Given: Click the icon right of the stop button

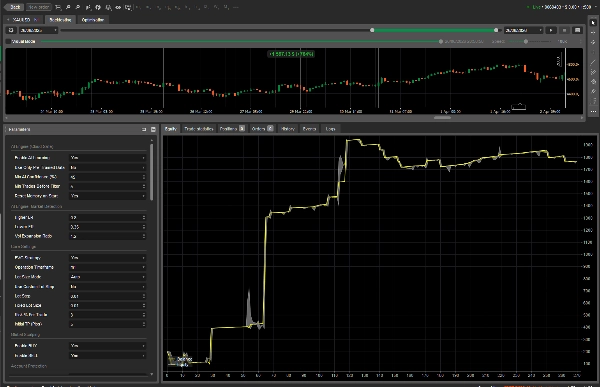Looking at the screenshot, I should [x=577, y=30].
